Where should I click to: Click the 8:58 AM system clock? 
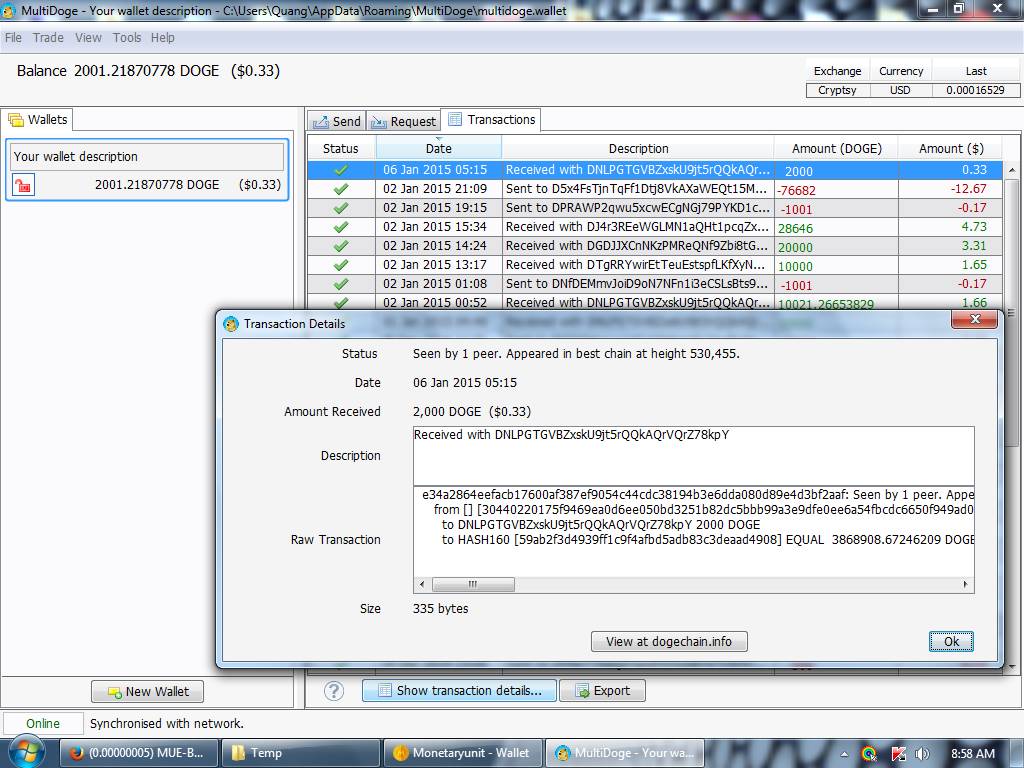pos(972,754)
